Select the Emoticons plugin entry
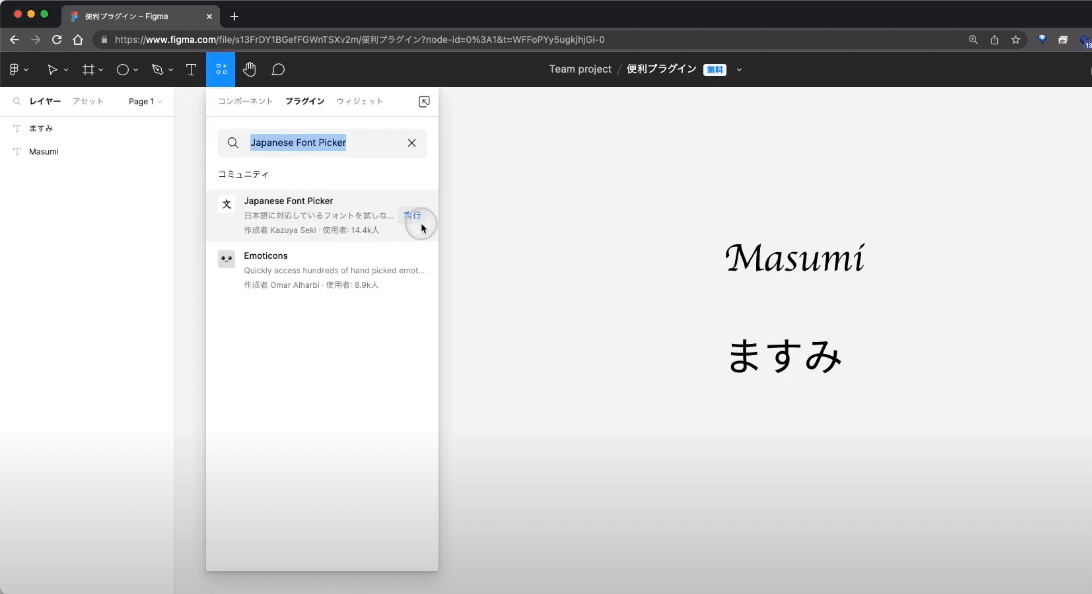 [x=322, y=269]
